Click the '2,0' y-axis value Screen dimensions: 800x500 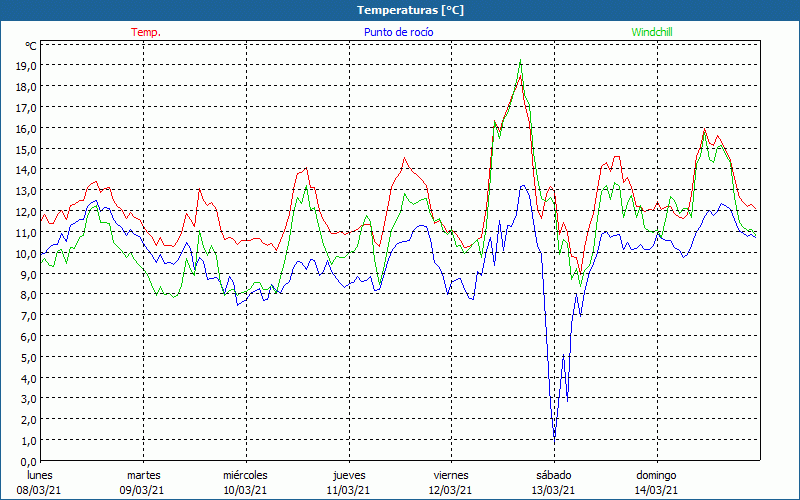click(29, 420)
